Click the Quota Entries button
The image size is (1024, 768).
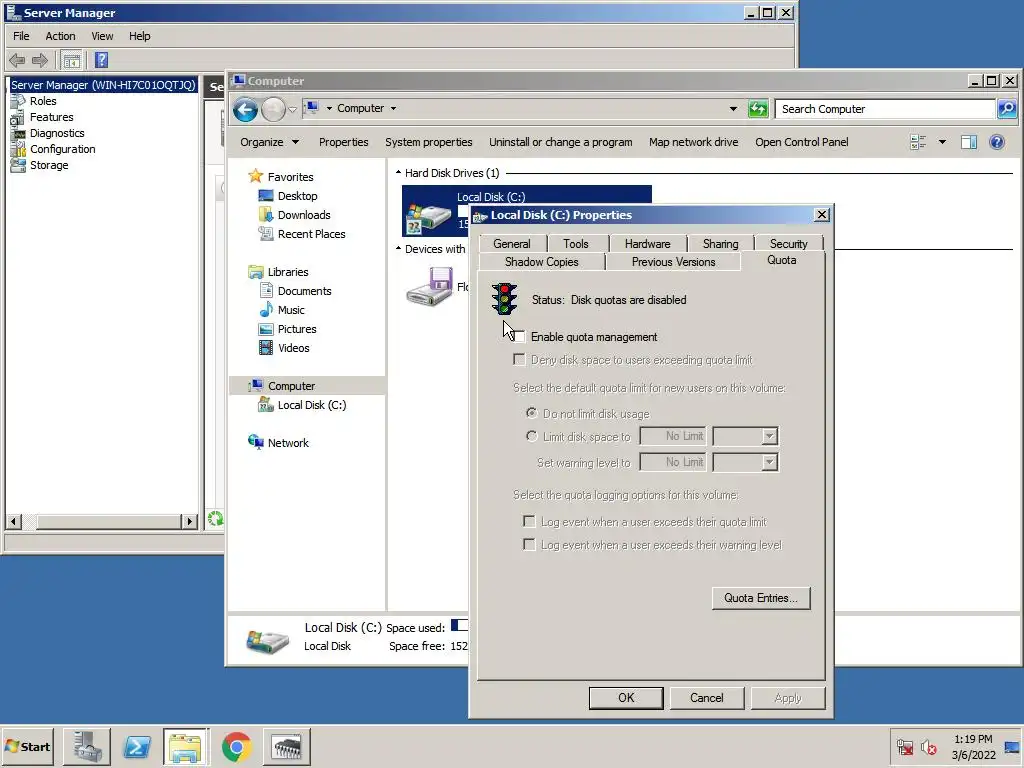click(x=761, y=598)
